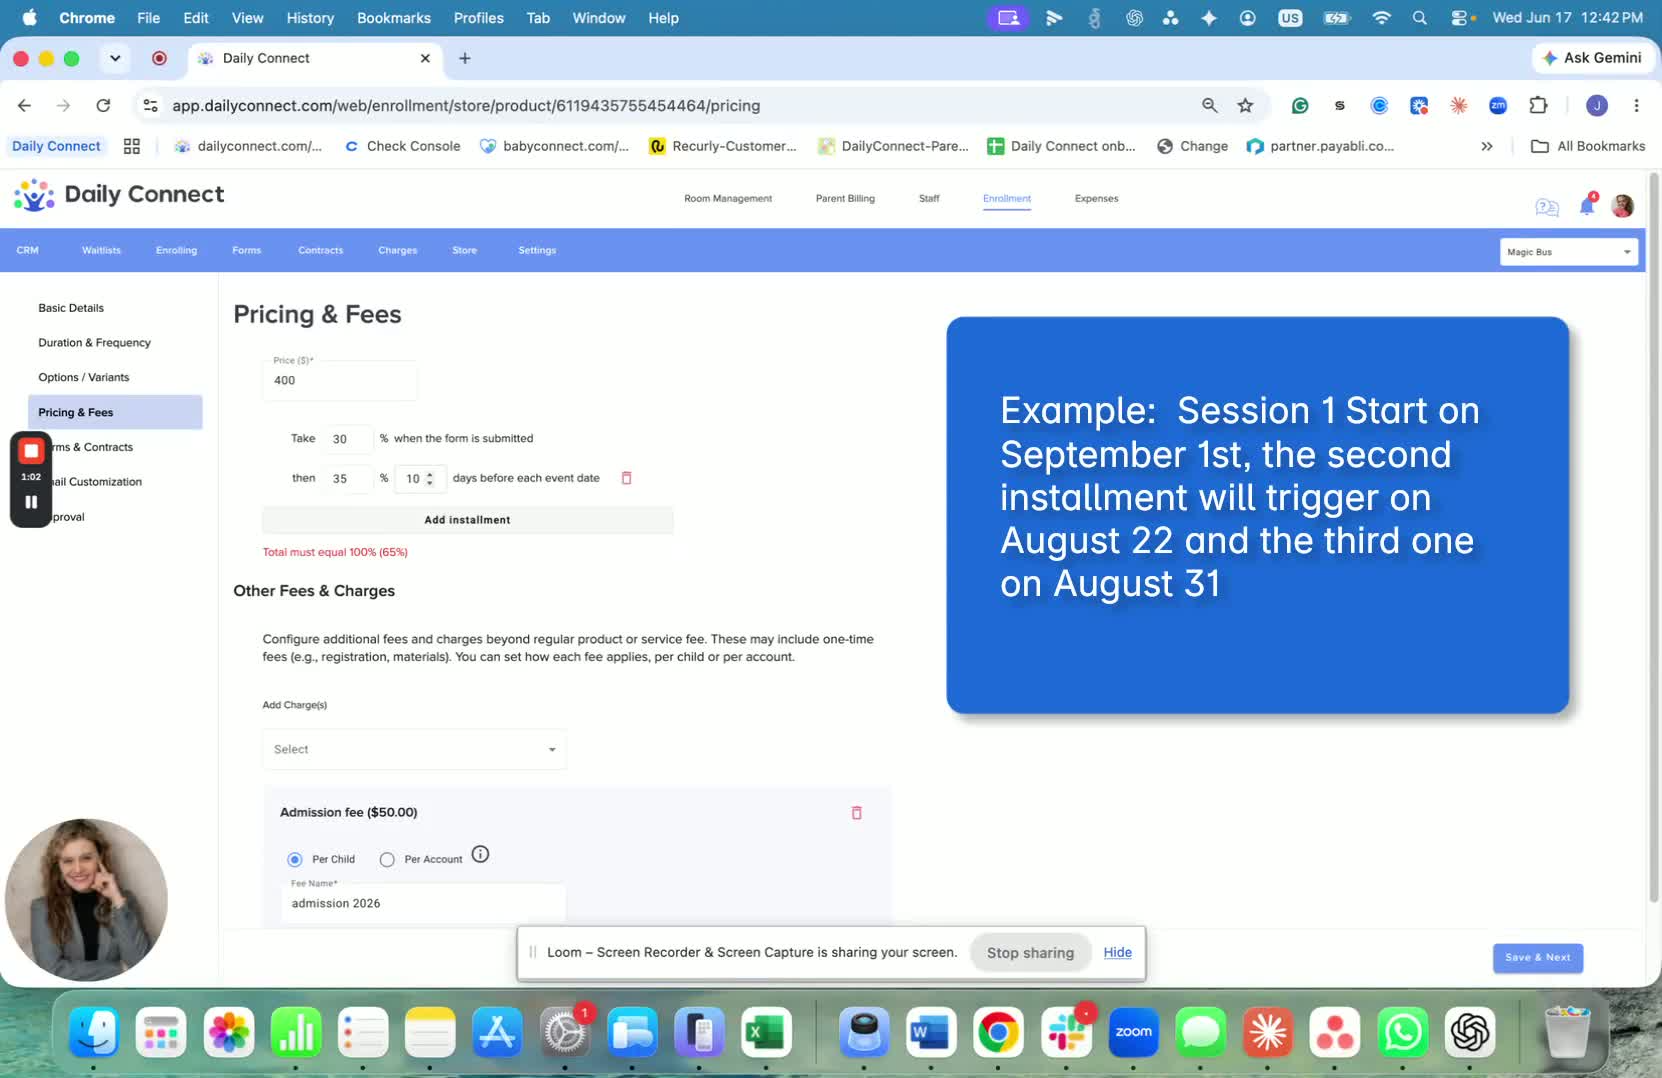This screenshot has width=1662, height=1078.
Task: Go to the Parent Billing tab
Action: tap(845, 198)
